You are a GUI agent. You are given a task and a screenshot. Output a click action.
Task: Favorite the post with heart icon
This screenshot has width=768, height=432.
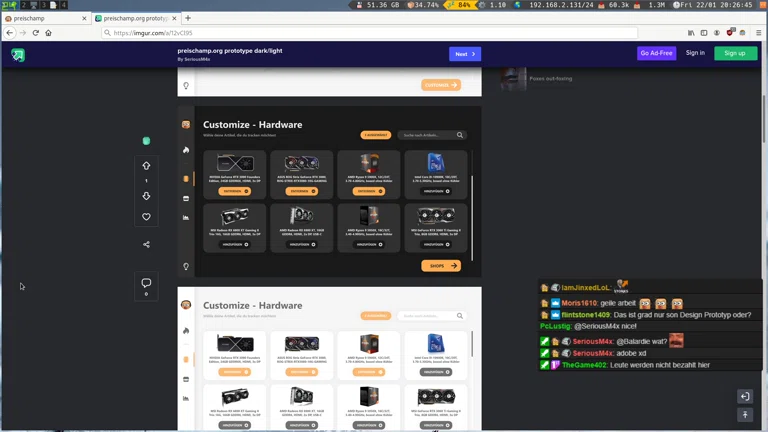click(146, 217)
